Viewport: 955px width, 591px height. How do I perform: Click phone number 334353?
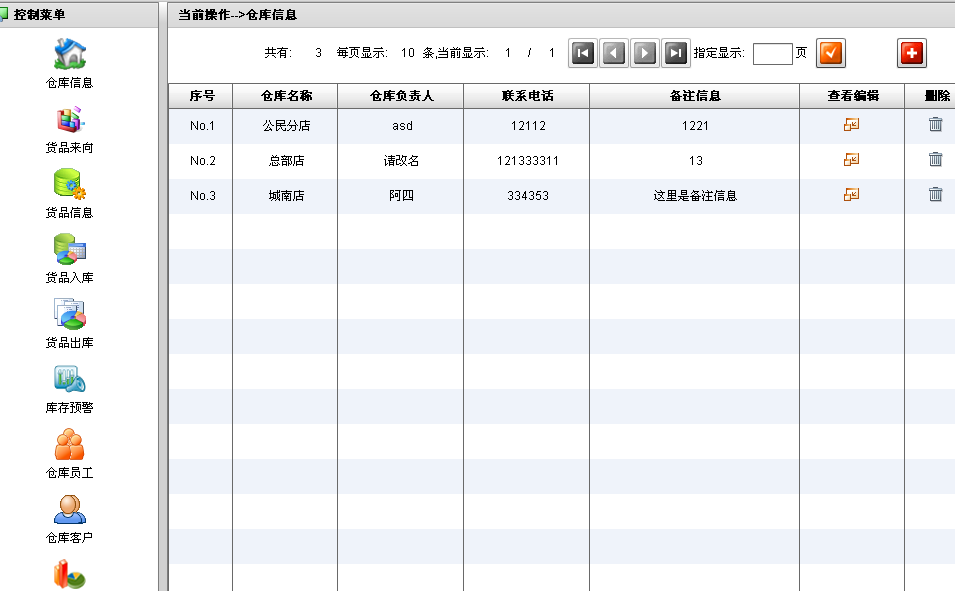click(528, 196)
